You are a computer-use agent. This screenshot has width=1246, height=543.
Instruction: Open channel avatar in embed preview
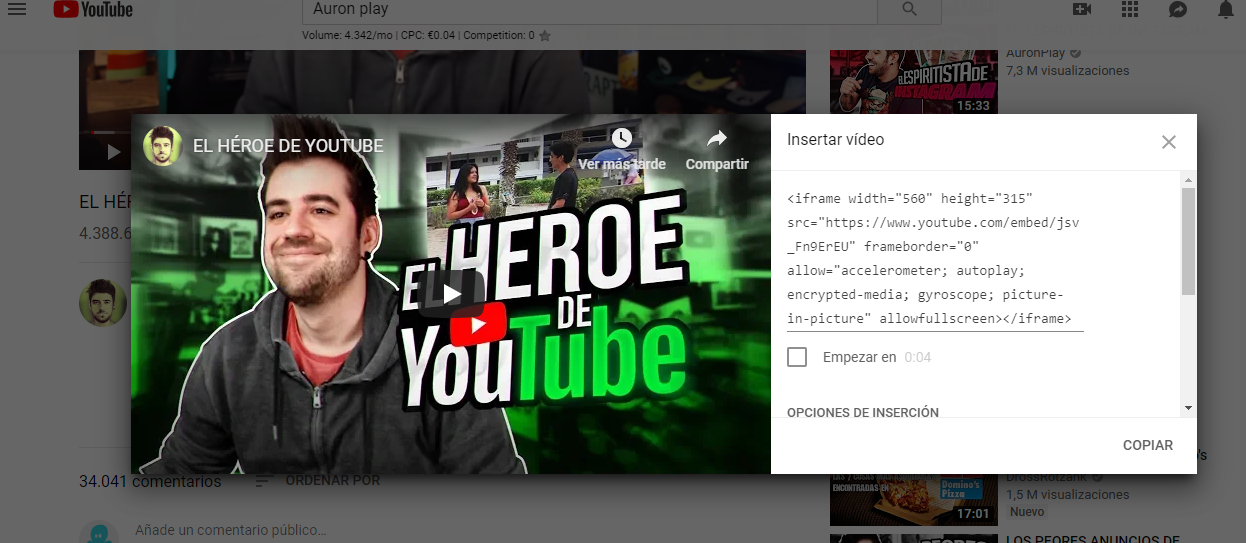pos(162,146)
